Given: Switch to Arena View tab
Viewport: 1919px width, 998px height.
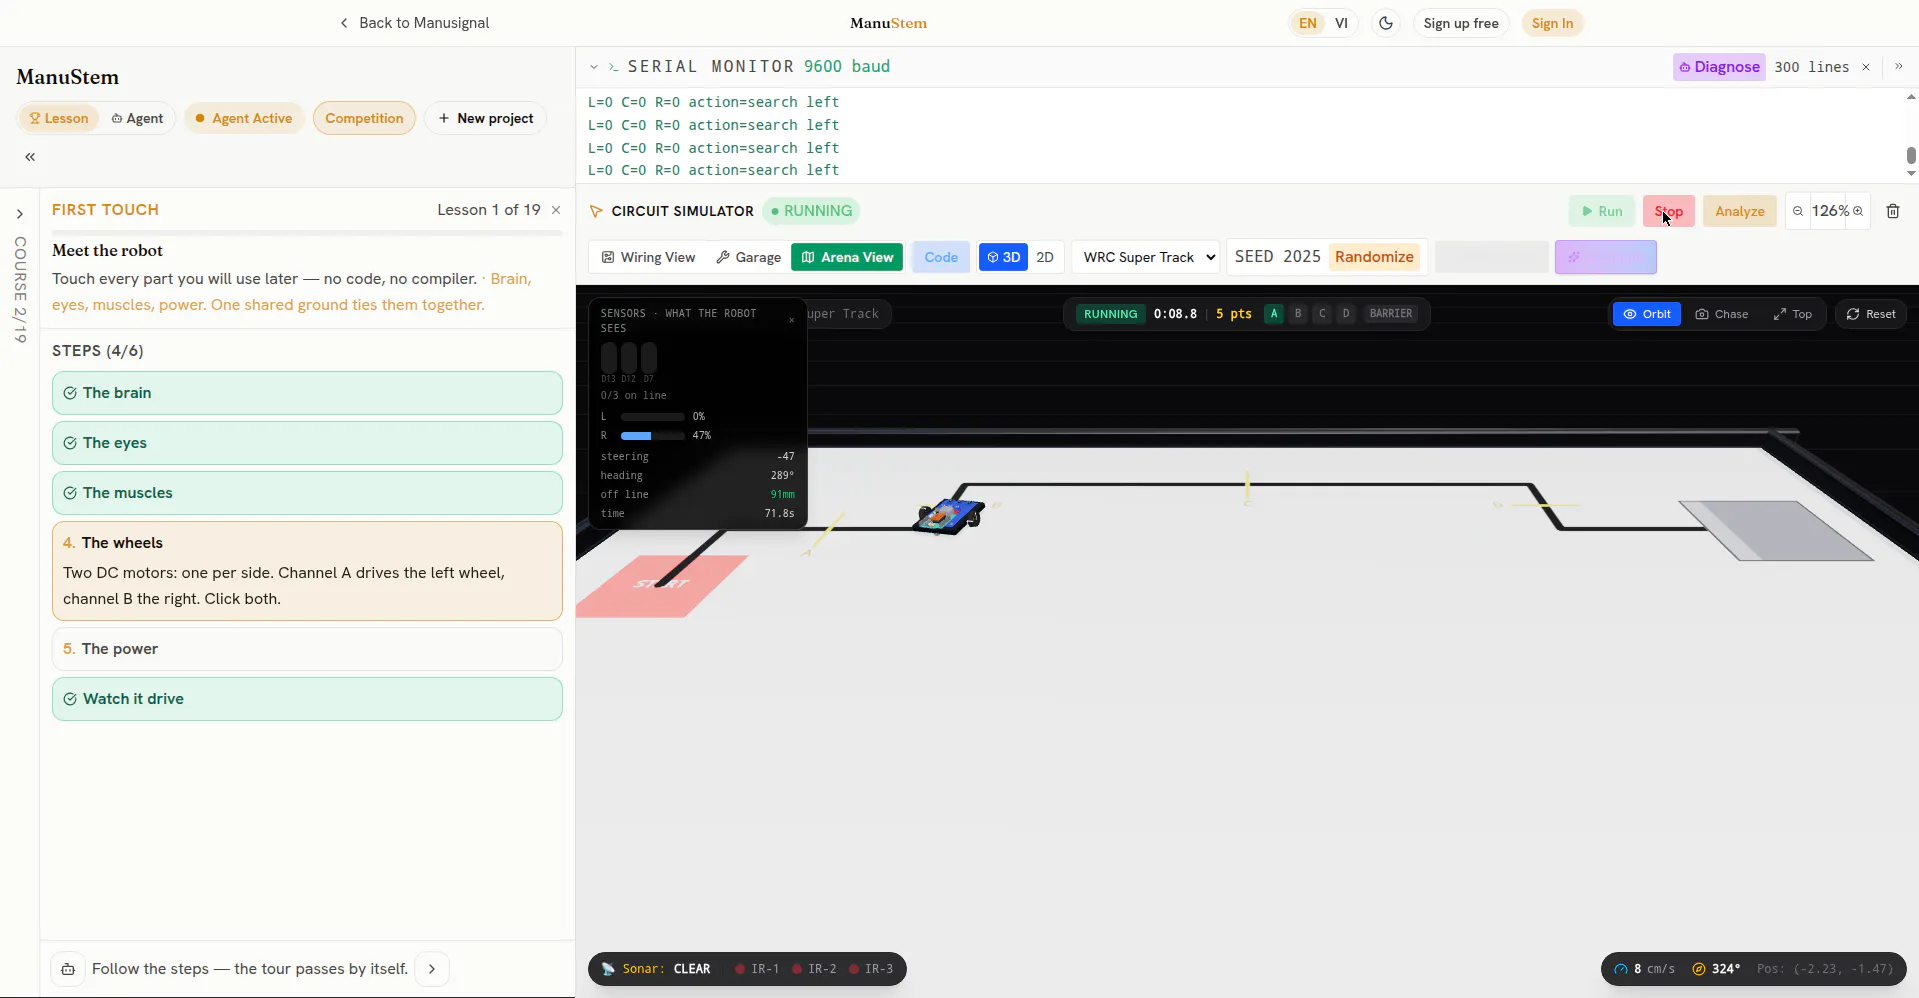Looking at the screenshot, I should click(847, 257).
